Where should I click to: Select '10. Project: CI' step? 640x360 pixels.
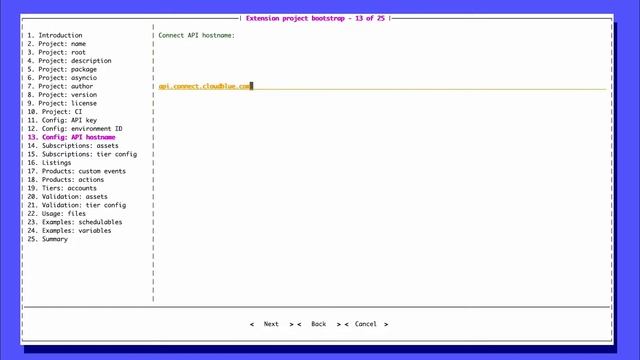(x=55, y=111)
